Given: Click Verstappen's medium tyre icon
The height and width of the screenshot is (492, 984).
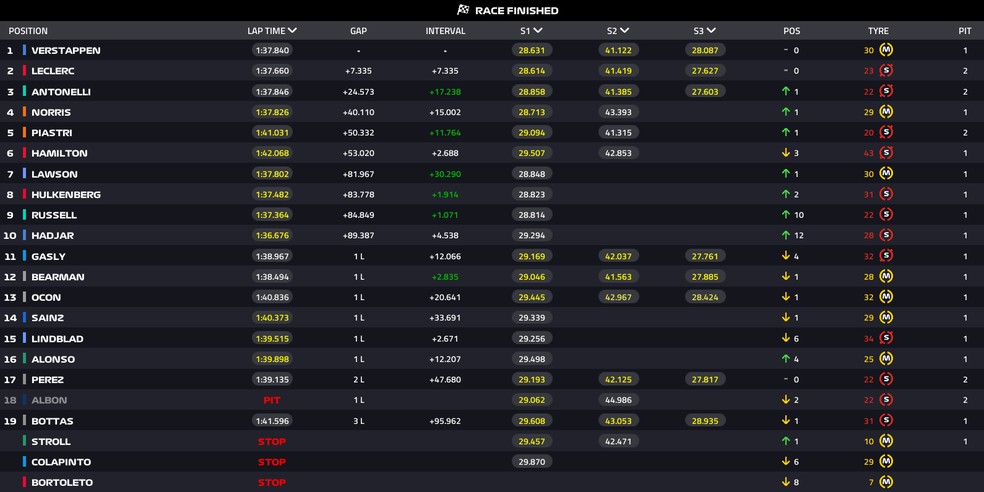Looking at the screenshot, I should (886, 50).
